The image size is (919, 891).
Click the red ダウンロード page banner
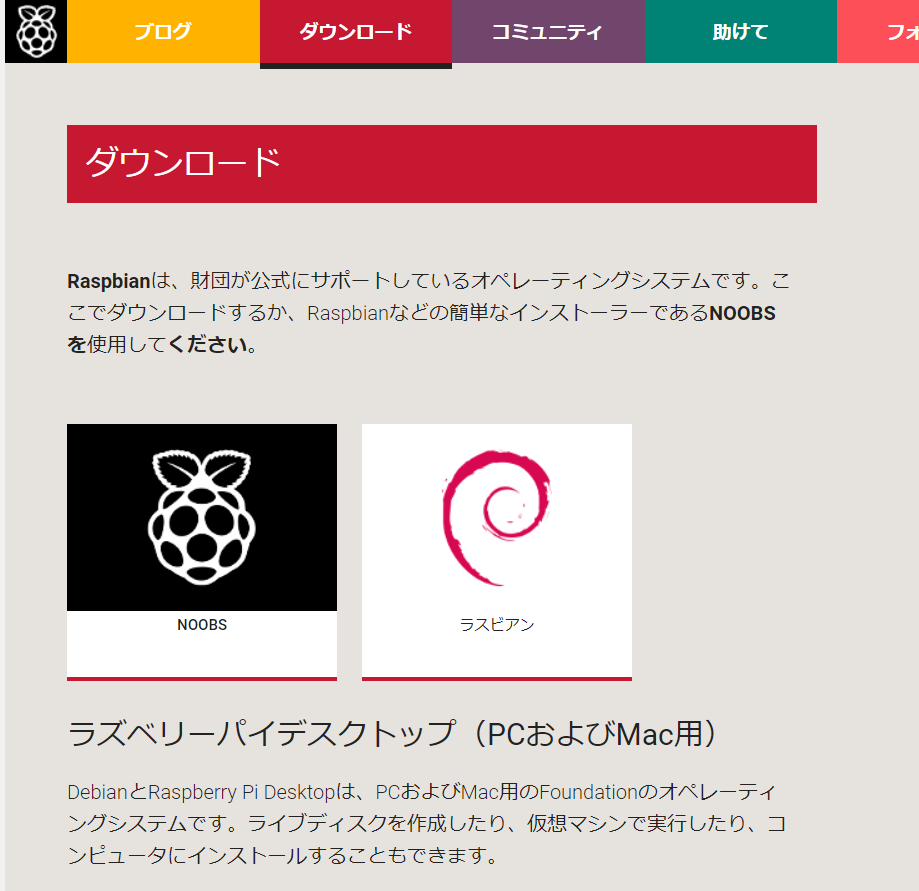click(441, 163)
